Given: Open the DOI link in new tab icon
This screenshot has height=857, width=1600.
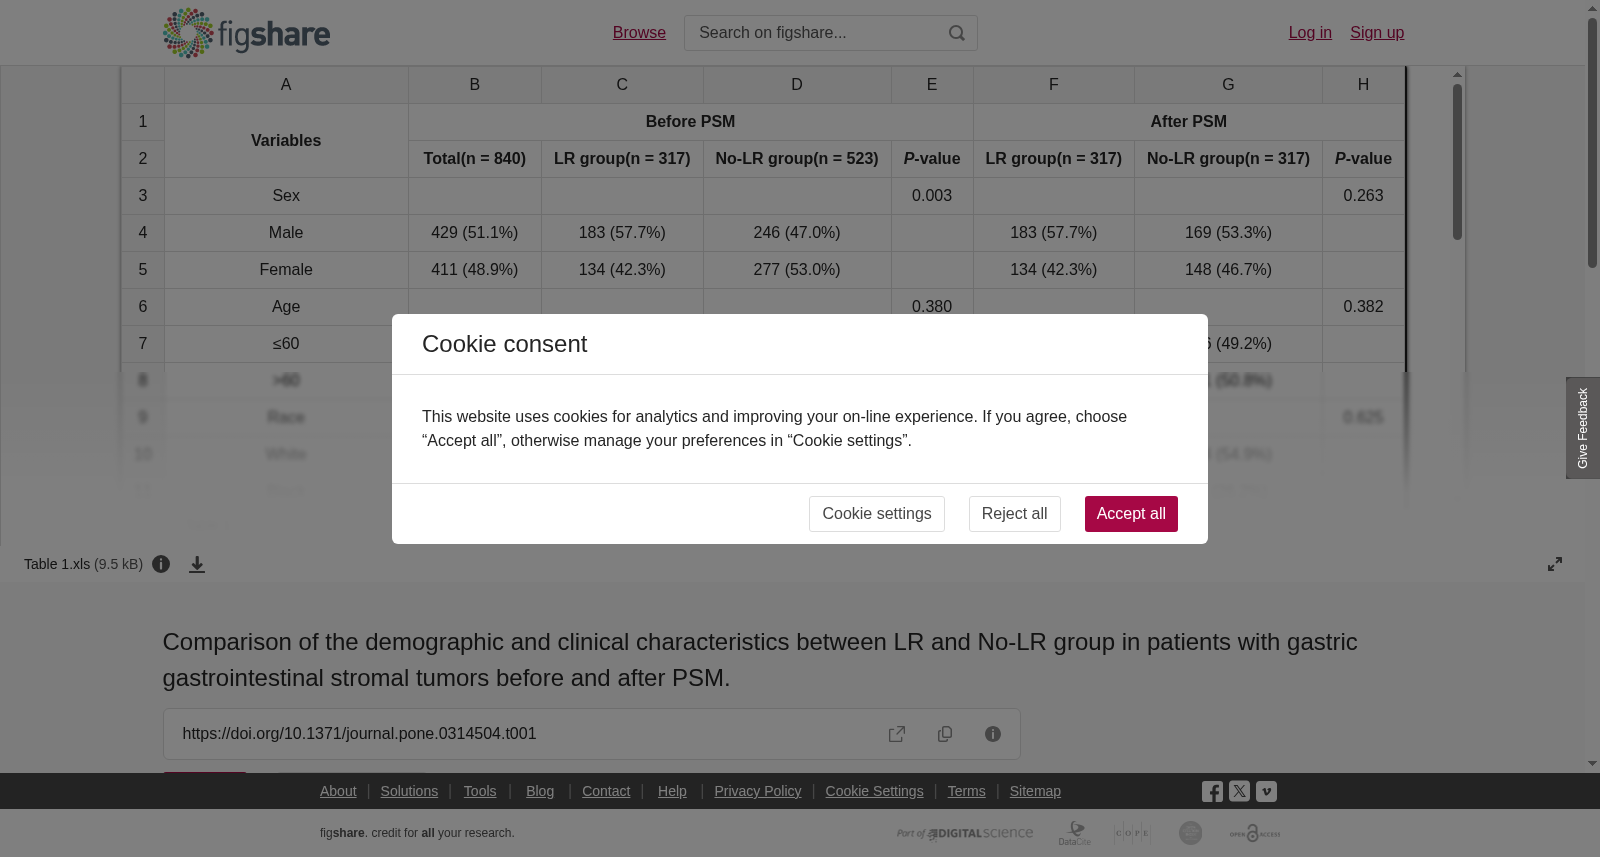Looking at the screenshot, I should point(897,734).
